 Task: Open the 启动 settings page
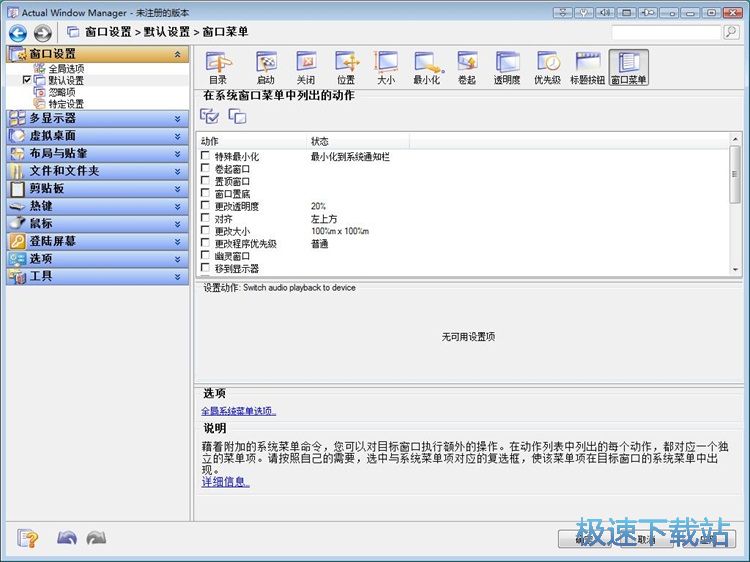pyautogui.click(x=266, y=68)
